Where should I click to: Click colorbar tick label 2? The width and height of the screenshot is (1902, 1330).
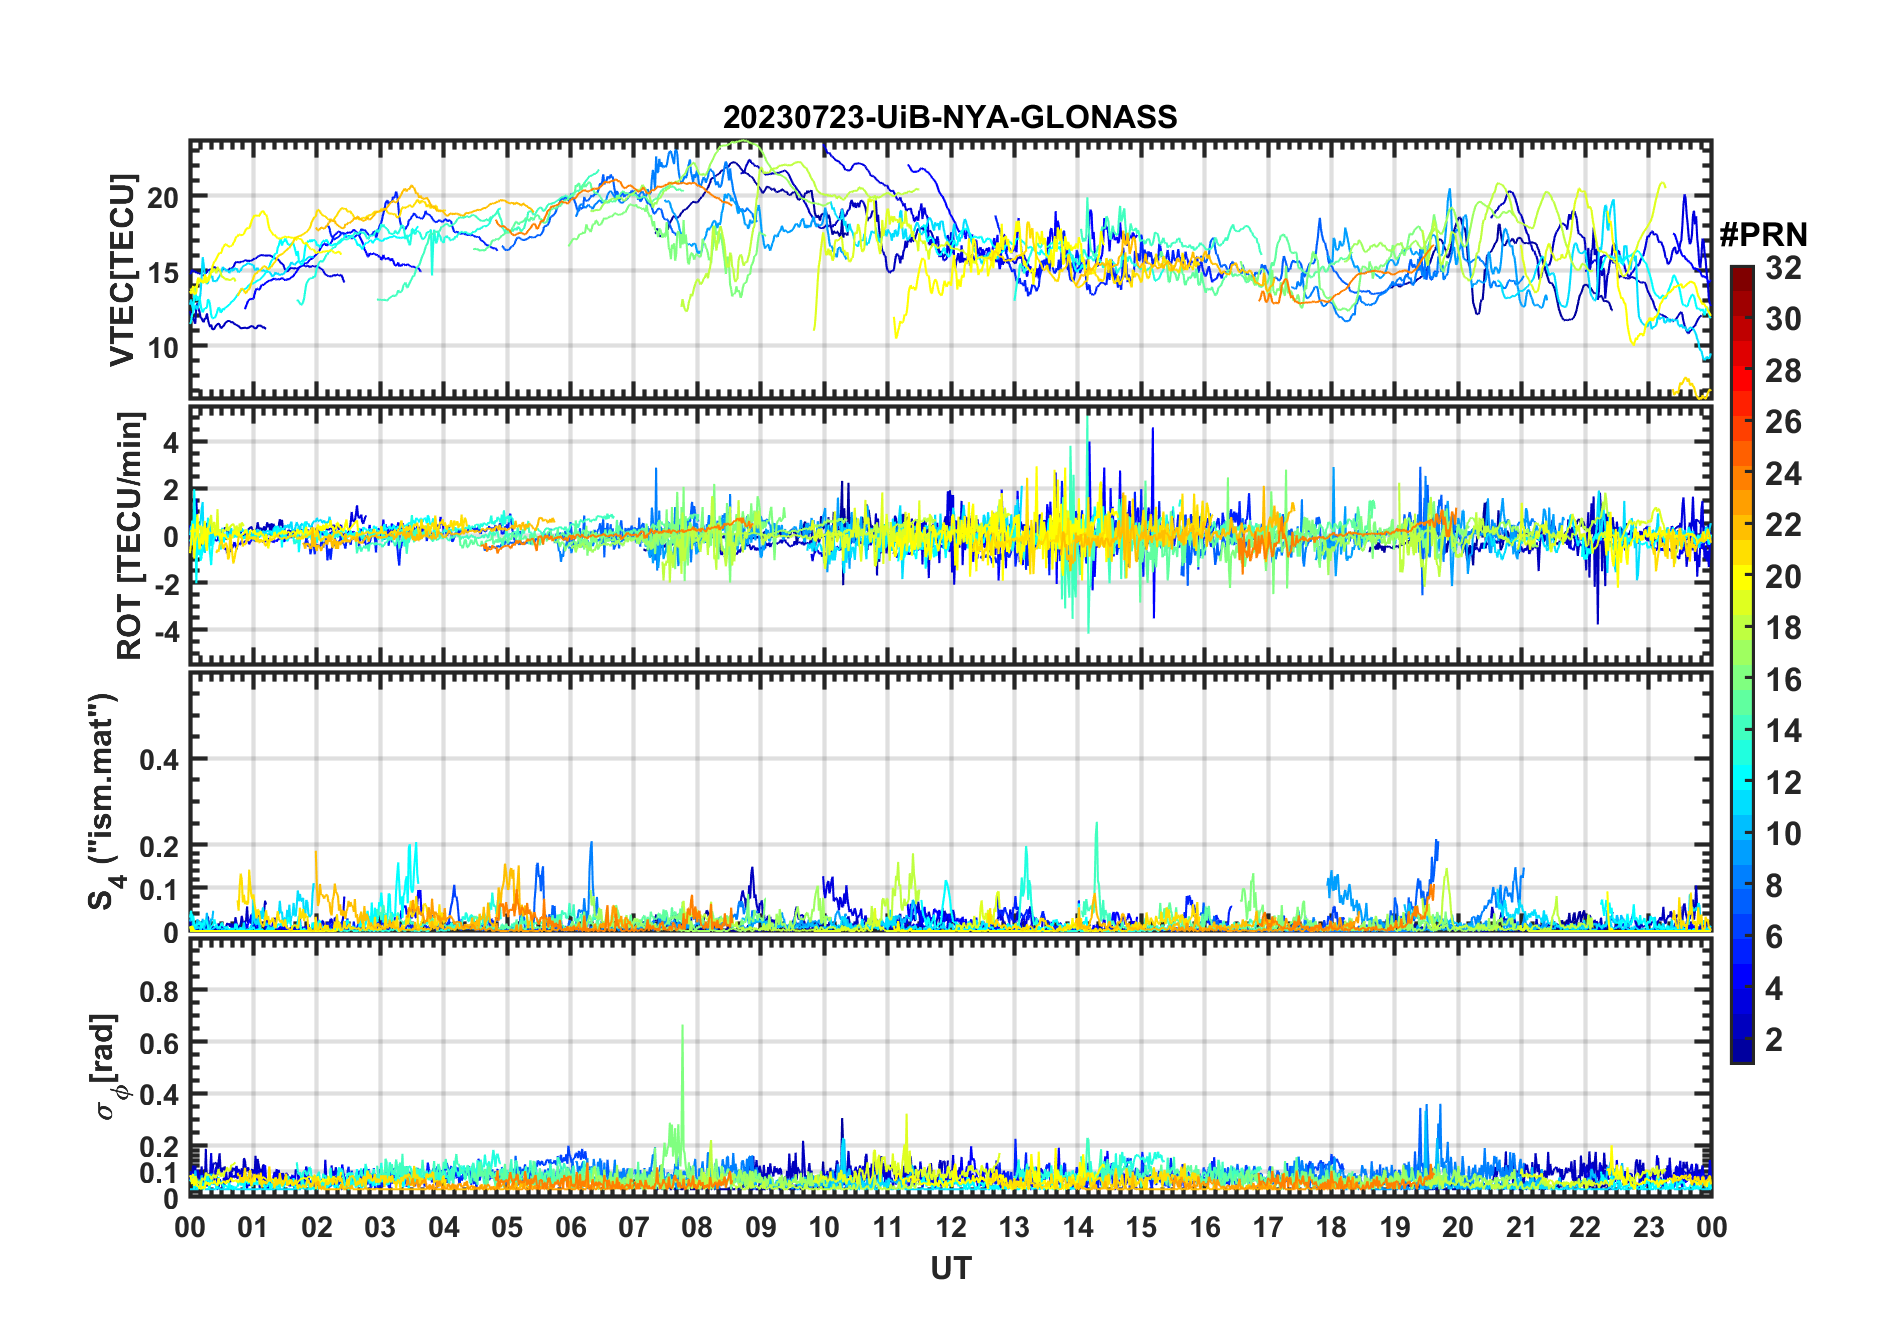(1774, 1039)
